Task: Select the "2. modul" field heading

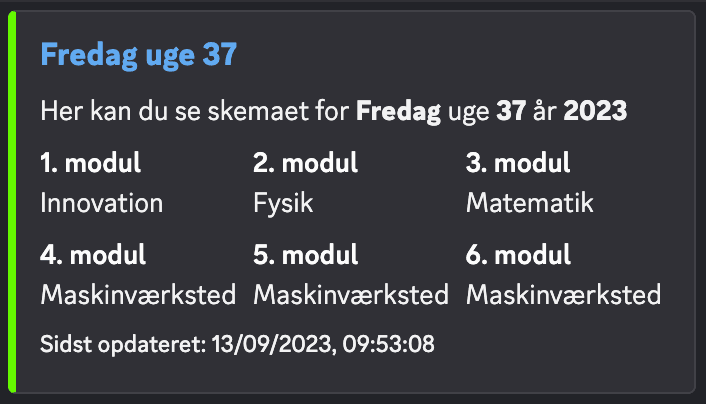Action: pos(305,163)
